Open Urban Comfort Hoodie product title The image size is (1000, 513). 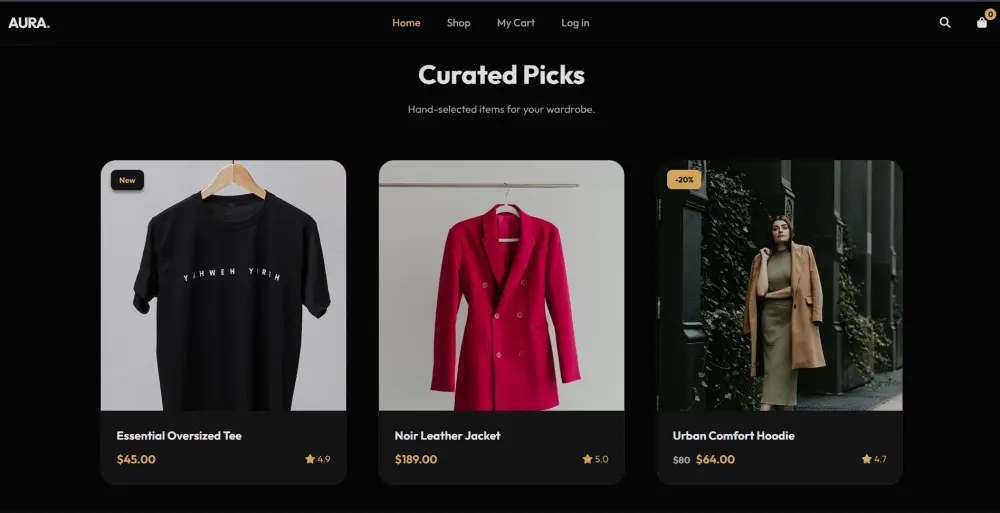point(733,436)
